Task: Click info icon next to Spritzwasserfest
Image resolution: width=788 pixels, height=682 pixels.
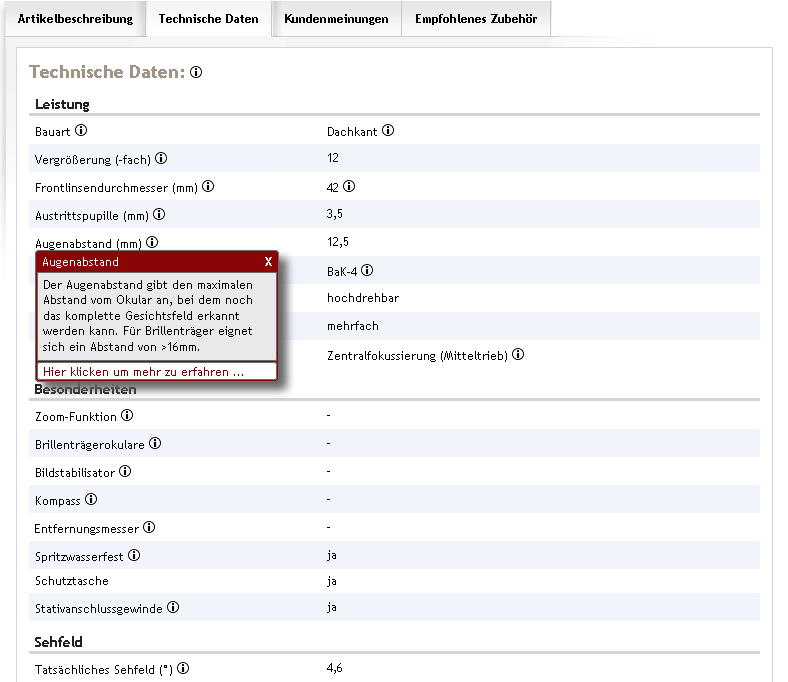Action: (134, 555)
